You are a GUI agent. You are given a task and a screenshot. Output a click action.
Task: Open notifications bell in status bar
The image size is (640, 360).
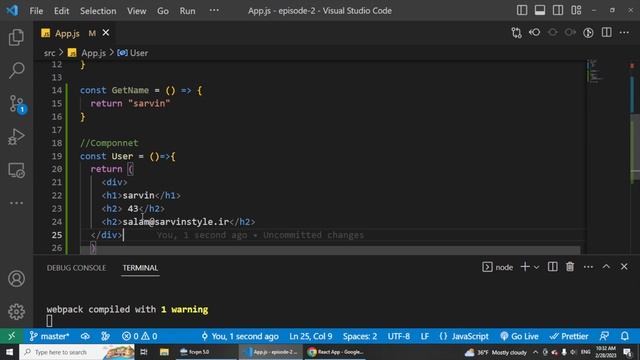[624, 336]
